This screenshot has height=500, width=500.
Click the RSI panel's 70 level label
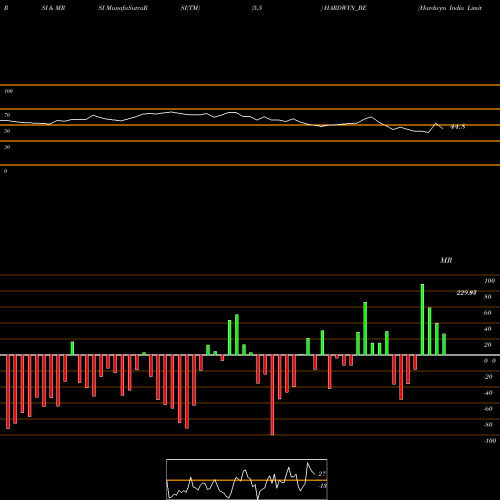[x=7, y=115]
